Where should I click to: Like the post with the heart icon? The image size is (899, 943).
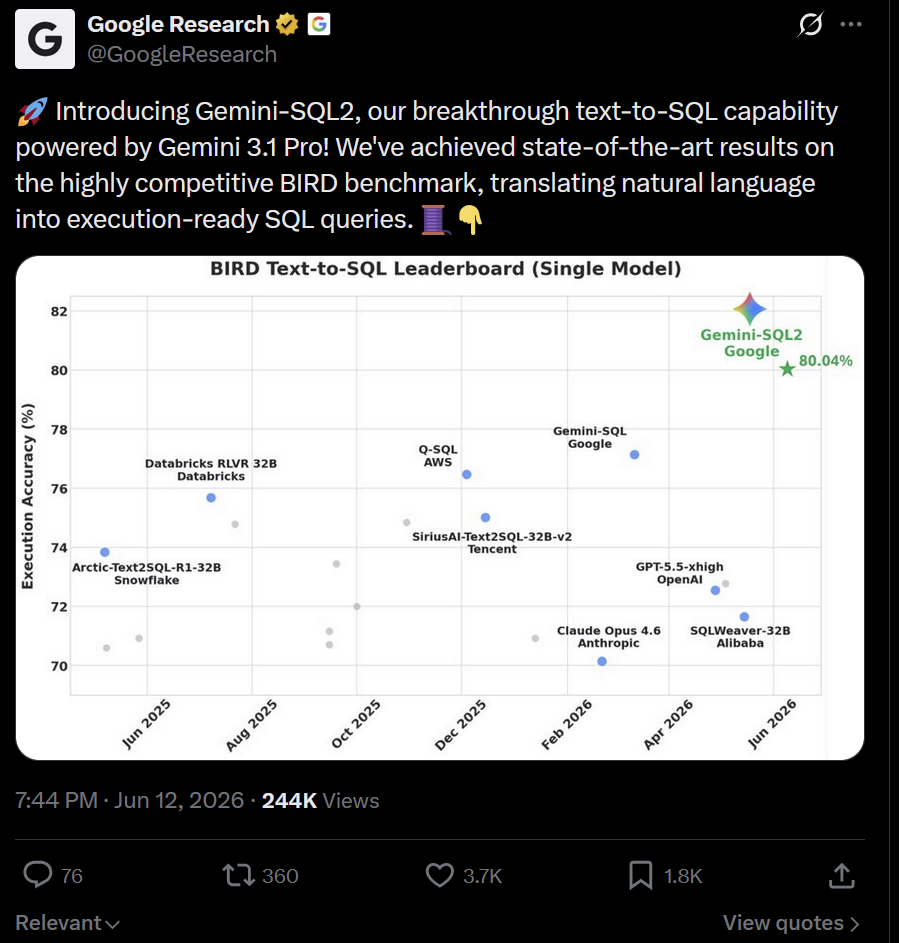click(x=440, y=875)
